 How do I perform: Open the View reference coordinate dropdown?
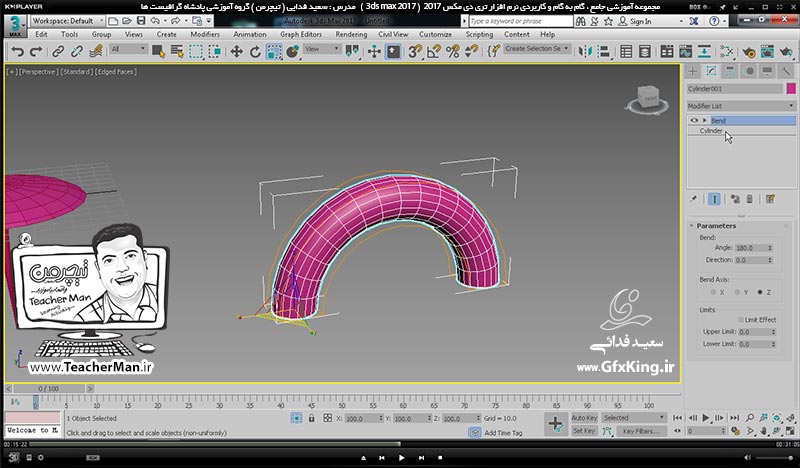pos(322,49)
